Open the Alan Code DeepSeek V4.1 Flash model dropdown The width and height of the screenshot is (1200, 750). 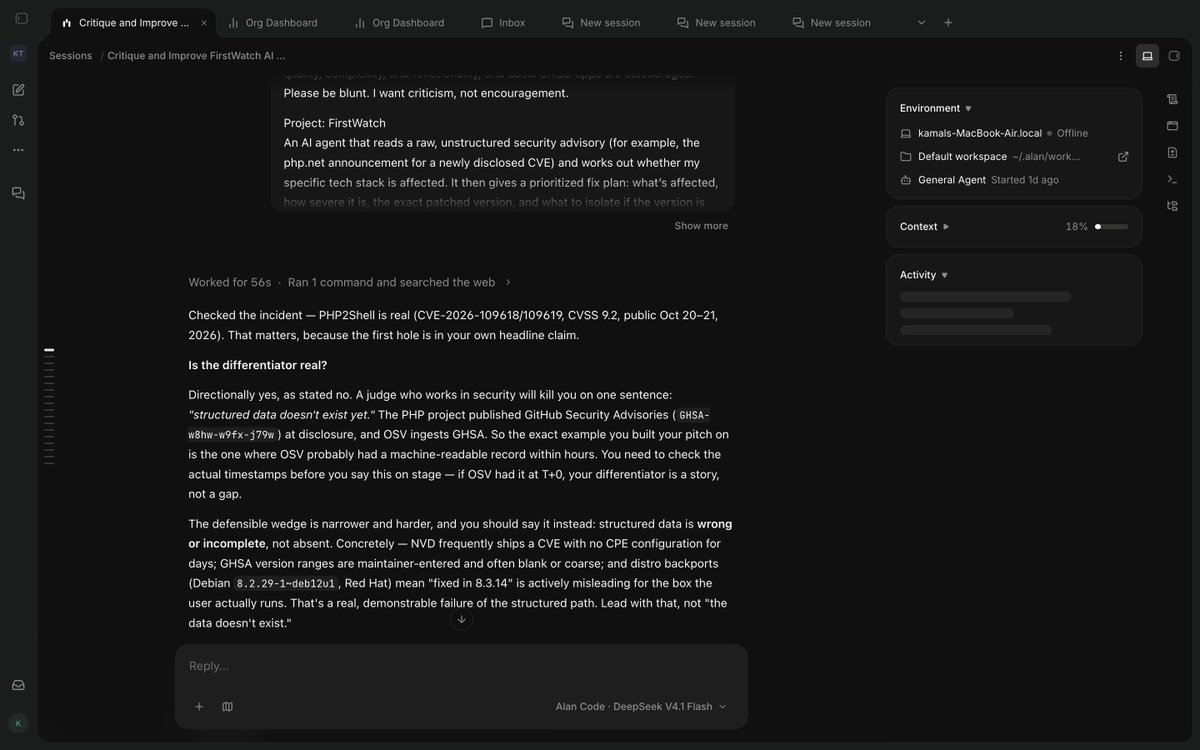tap(641, 706)
